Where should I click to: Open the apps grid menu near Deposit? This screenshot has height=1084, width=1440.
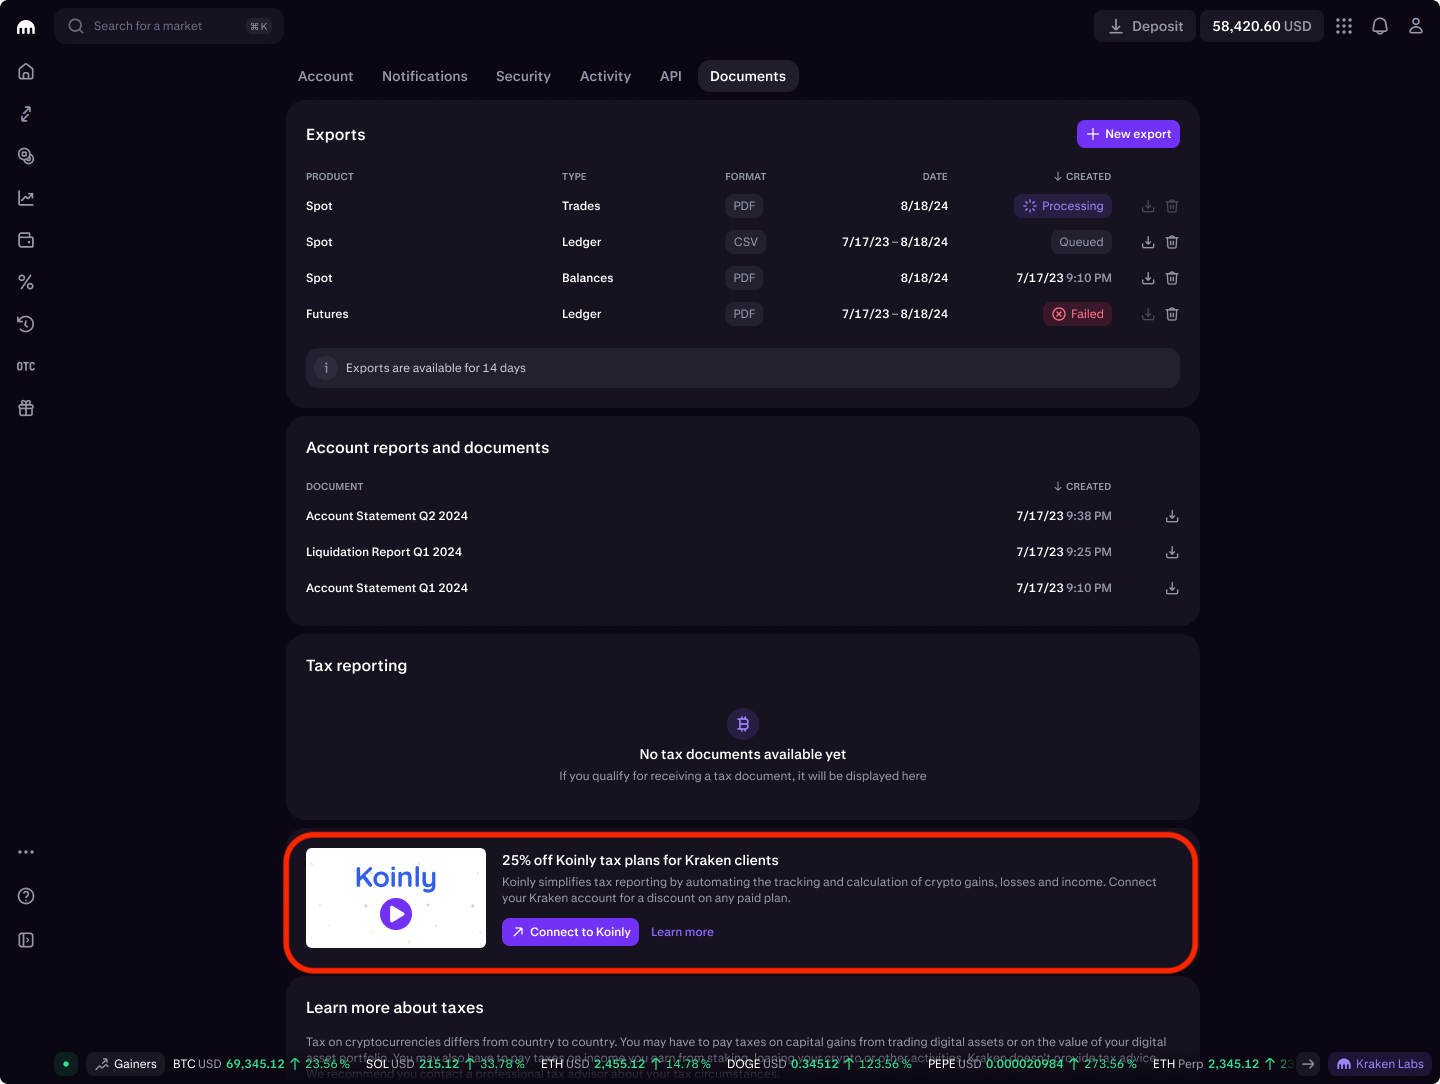pyautogui.click(x=1344, y=26)
